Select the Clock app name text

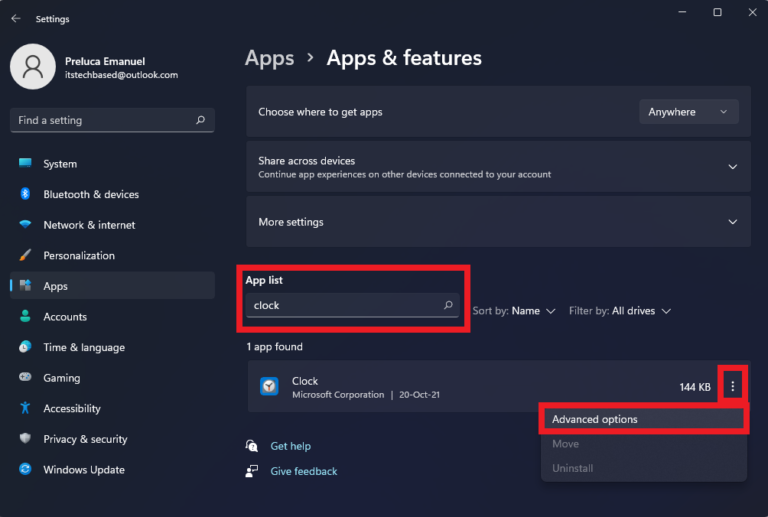pyautogui.click(x=305, y=381)
